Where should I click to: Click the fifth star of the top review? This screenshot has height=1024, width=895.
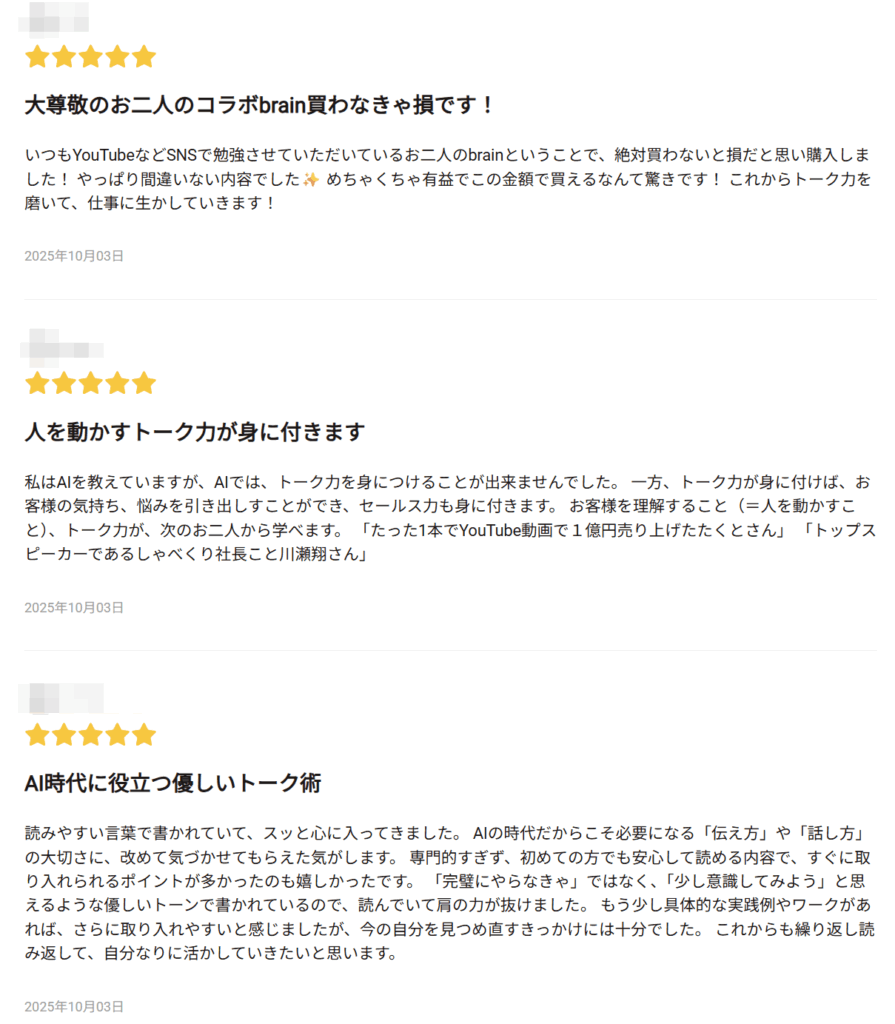coord(144,56)
